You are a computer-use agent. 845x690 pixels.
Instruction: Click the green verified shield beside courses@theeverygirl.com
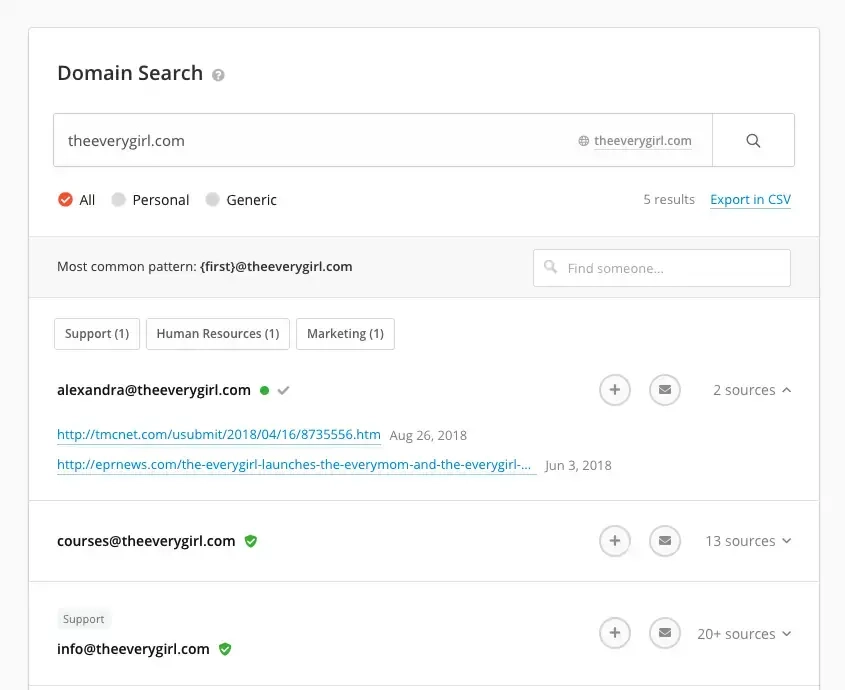point(251,541)
